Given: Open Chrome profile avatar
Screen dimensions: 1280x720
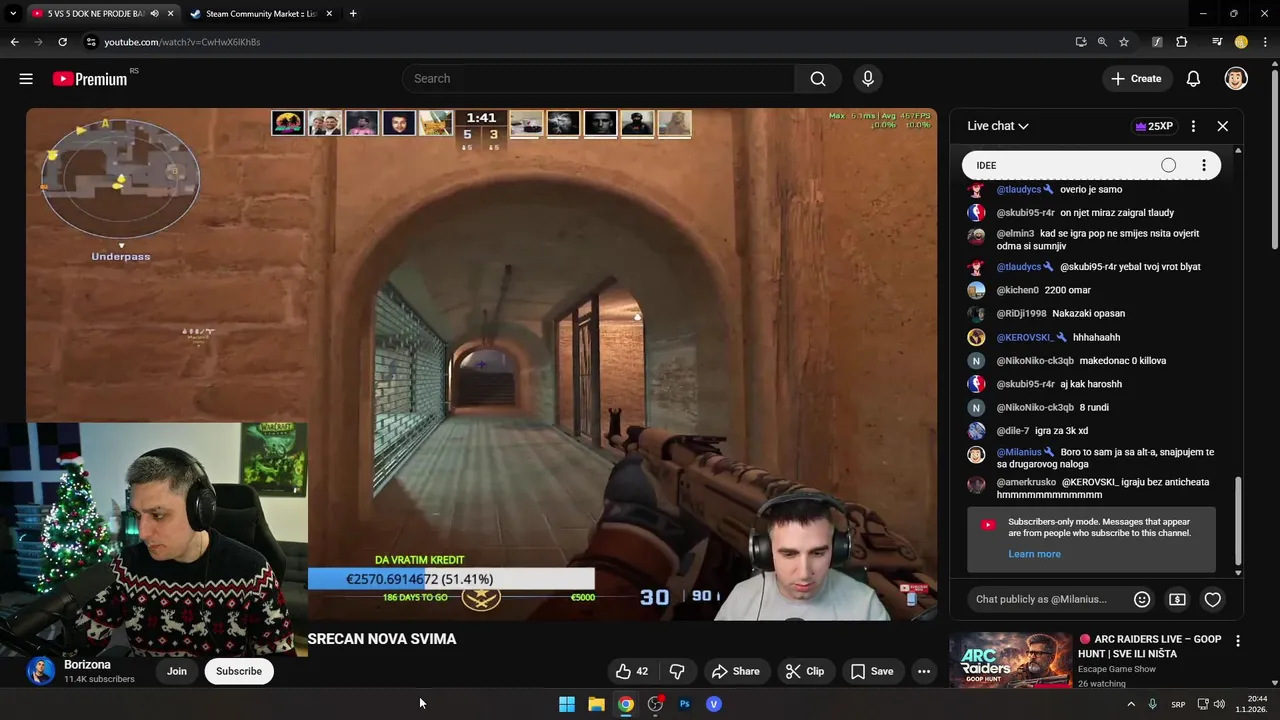Looking at the screenshot, I should pyautogui.click(x=1241, y=42).
